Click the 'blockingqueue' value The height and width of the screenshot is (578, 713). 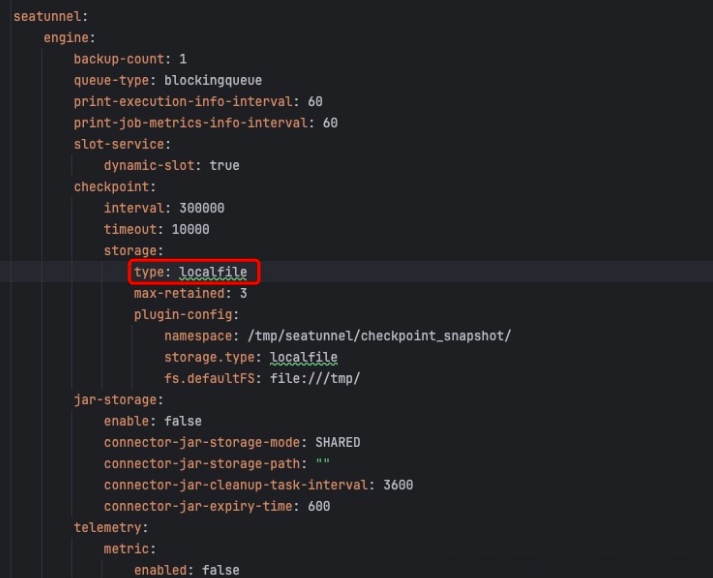(x=213, y=80)
